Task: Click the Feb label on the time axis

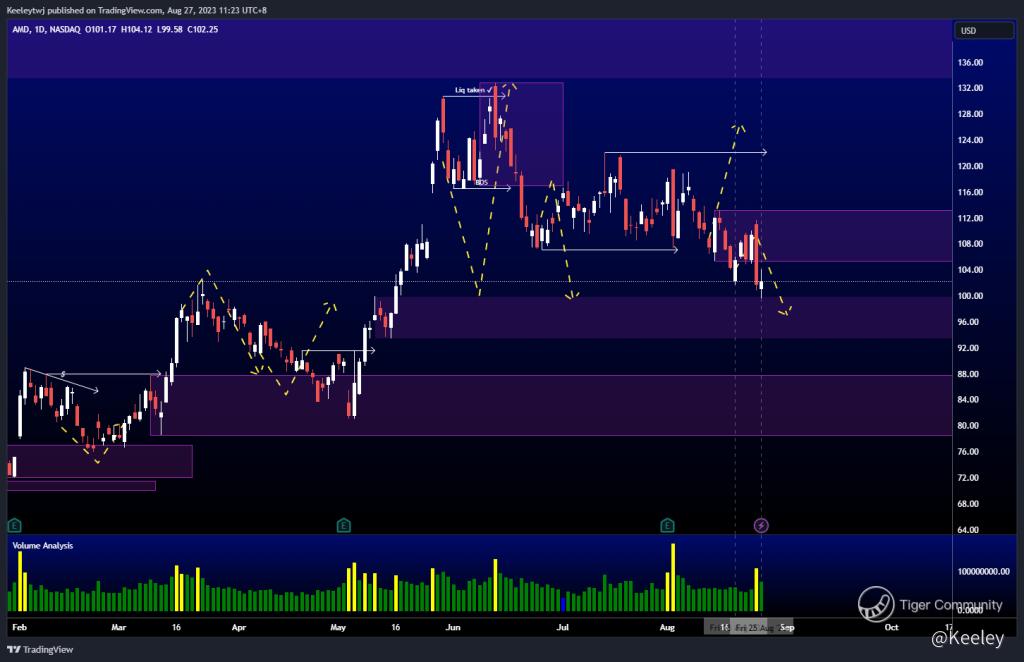Action: [x=20, y=627]
